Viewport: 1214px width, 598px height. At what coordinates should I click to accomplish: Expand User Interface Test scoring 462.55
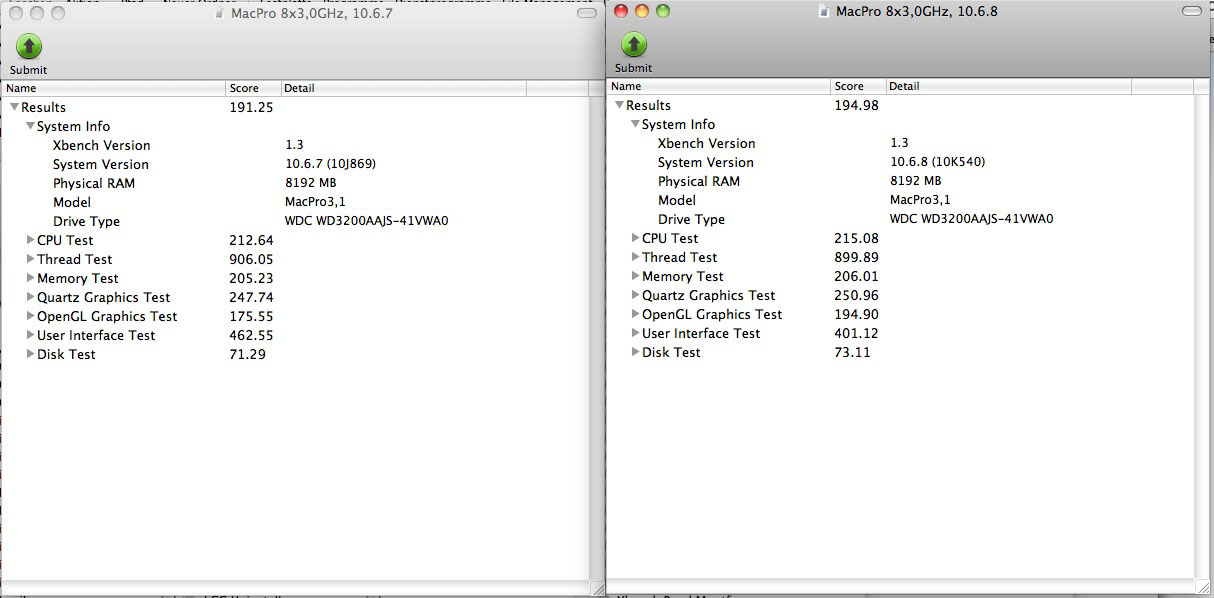pyautogui.click(x=30, y=335)
